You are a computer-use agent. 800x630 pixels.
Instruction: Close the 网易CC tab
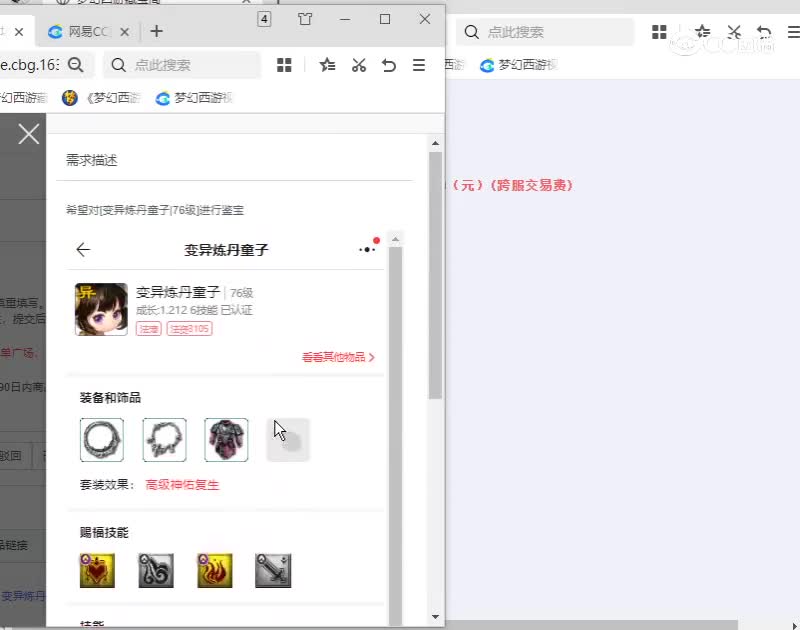point(124,32)
